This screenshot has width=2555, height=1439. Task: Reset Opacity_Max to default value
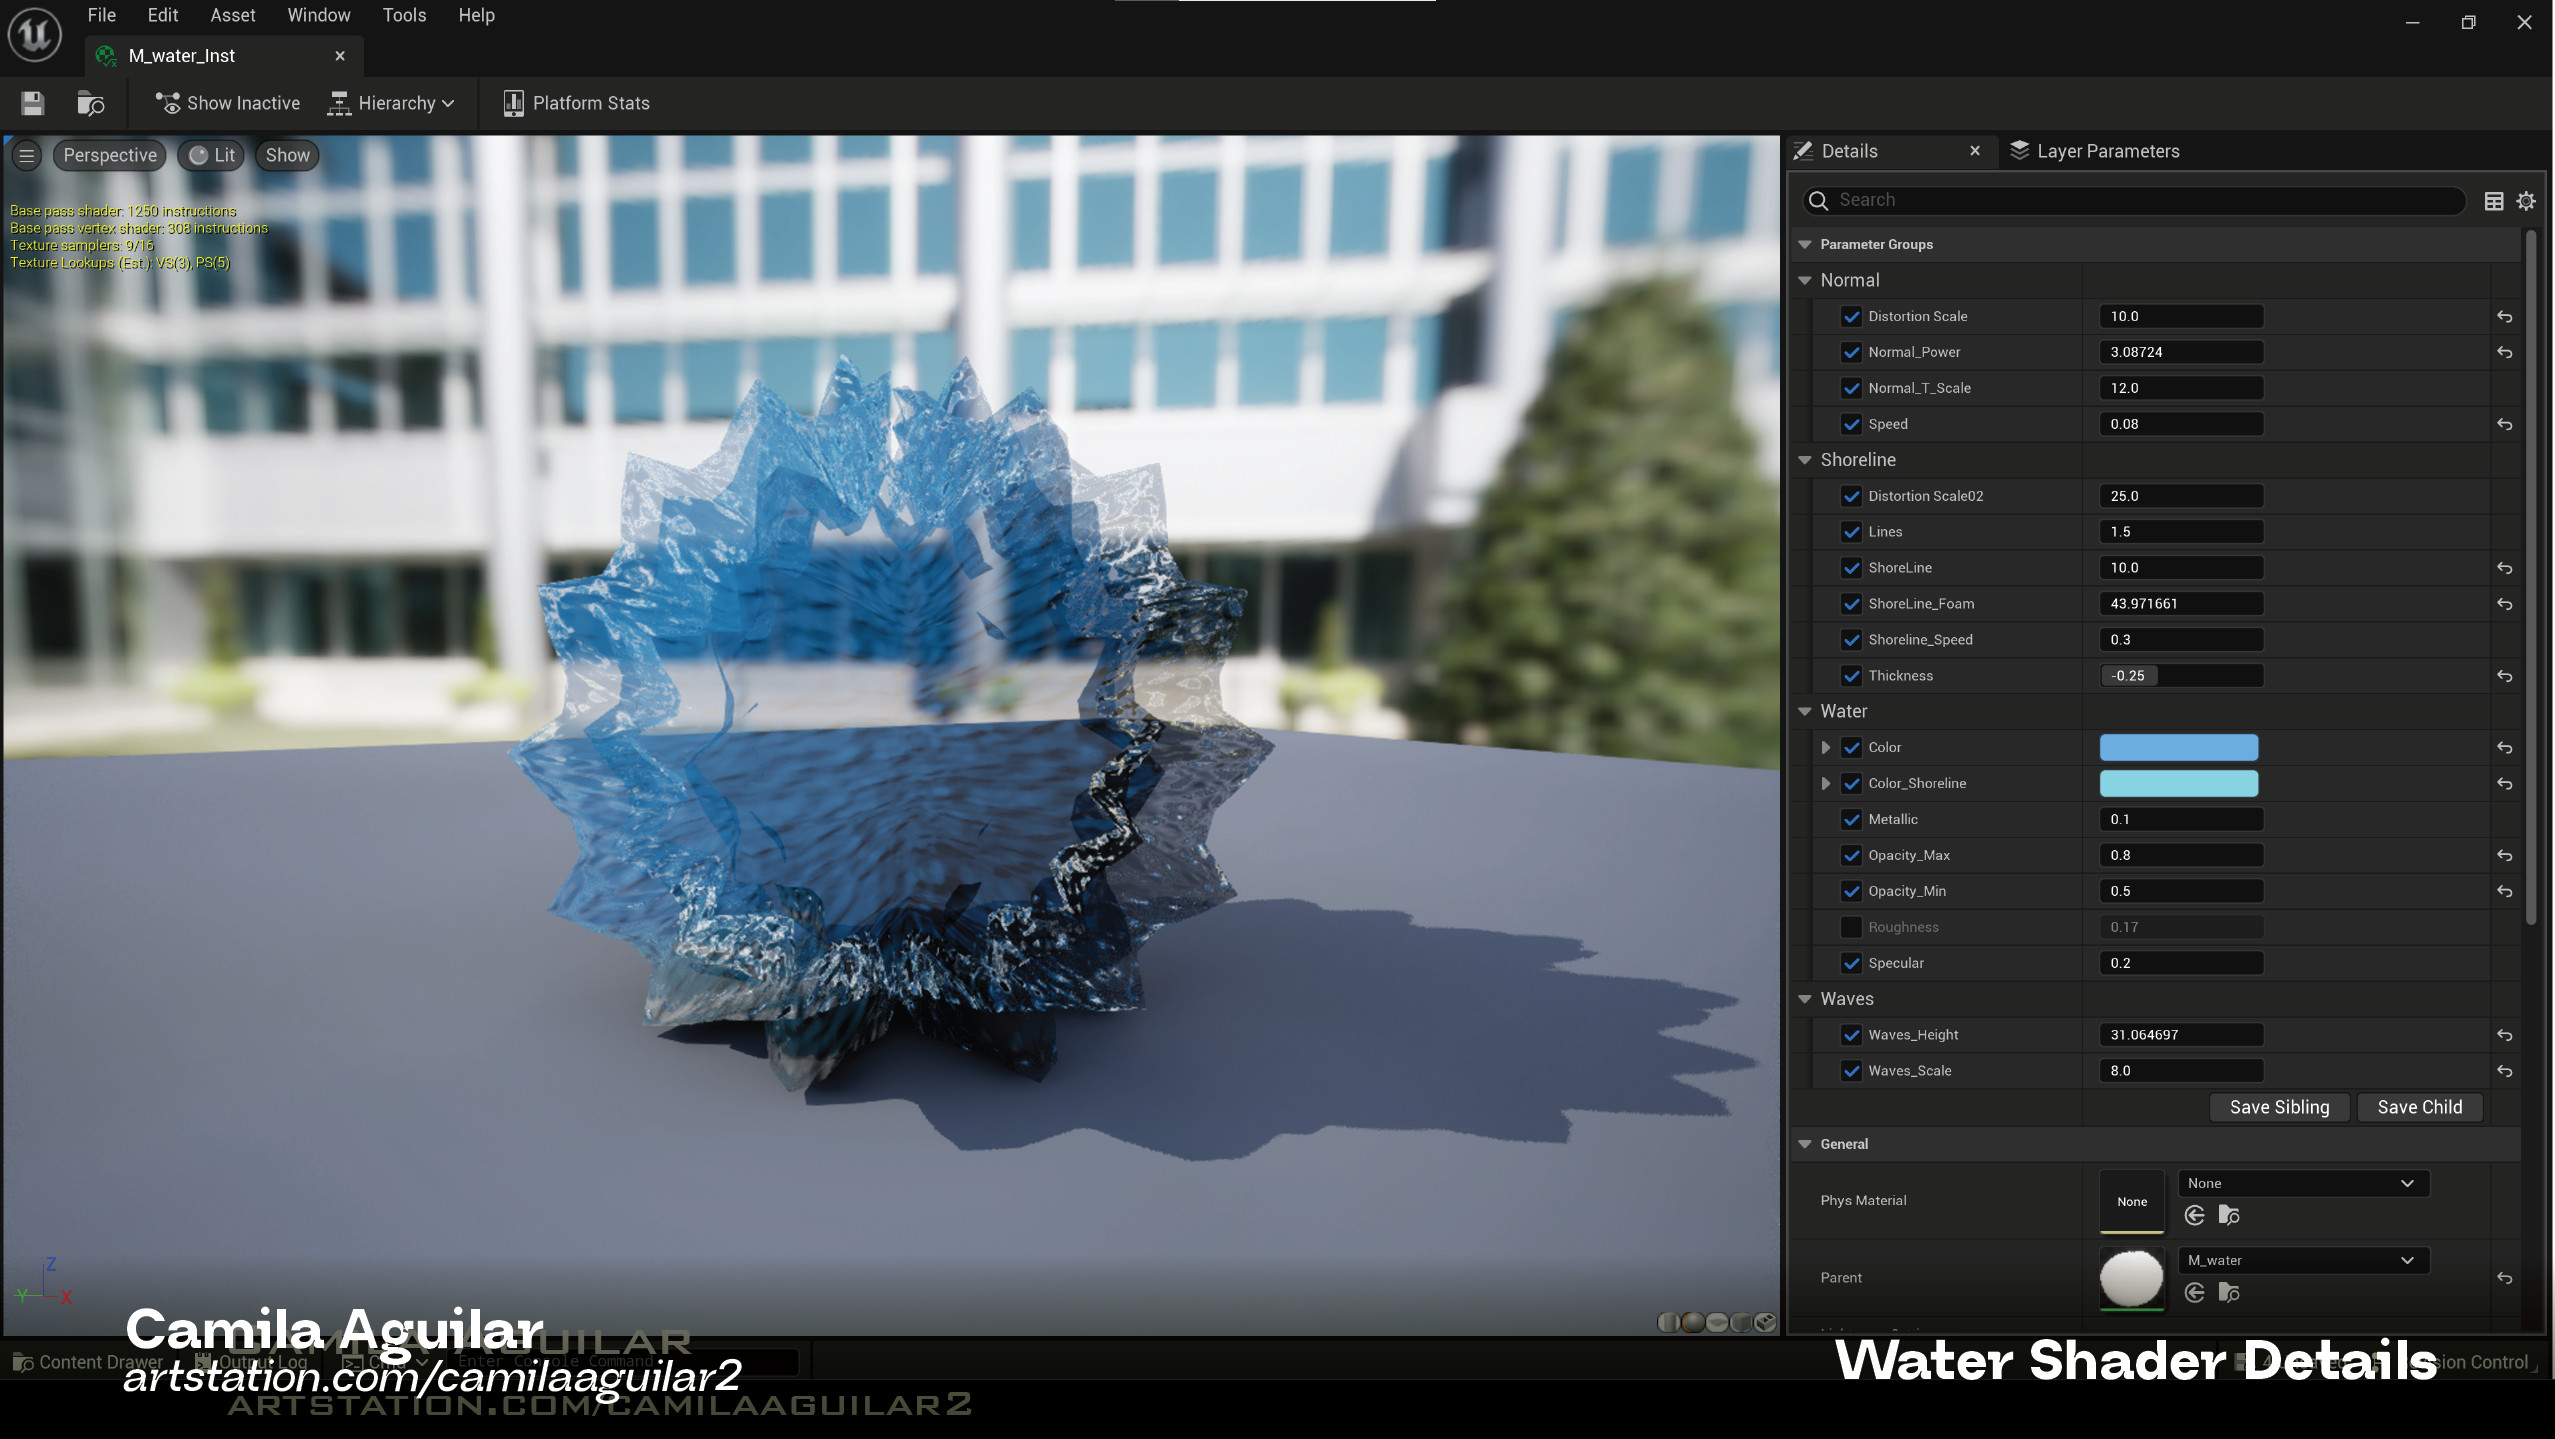2505,855
